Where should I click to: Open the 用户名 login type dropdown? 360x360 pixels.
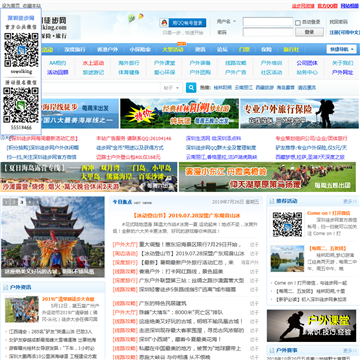tap(226, 22)
